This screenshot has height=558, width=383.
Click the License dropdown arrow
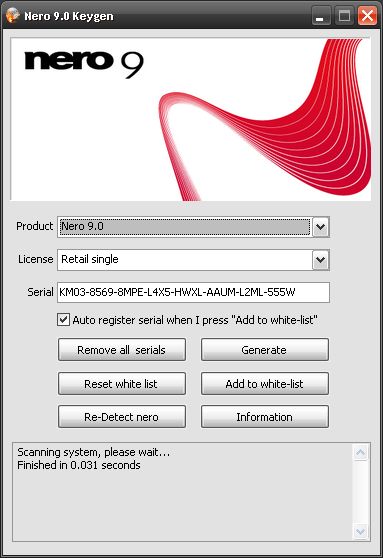321,260
